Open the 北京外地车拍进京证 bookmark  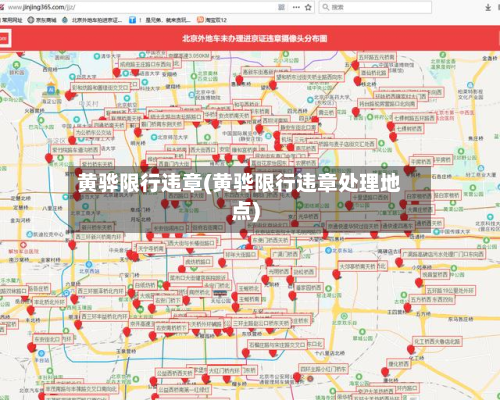click(92, 20)
